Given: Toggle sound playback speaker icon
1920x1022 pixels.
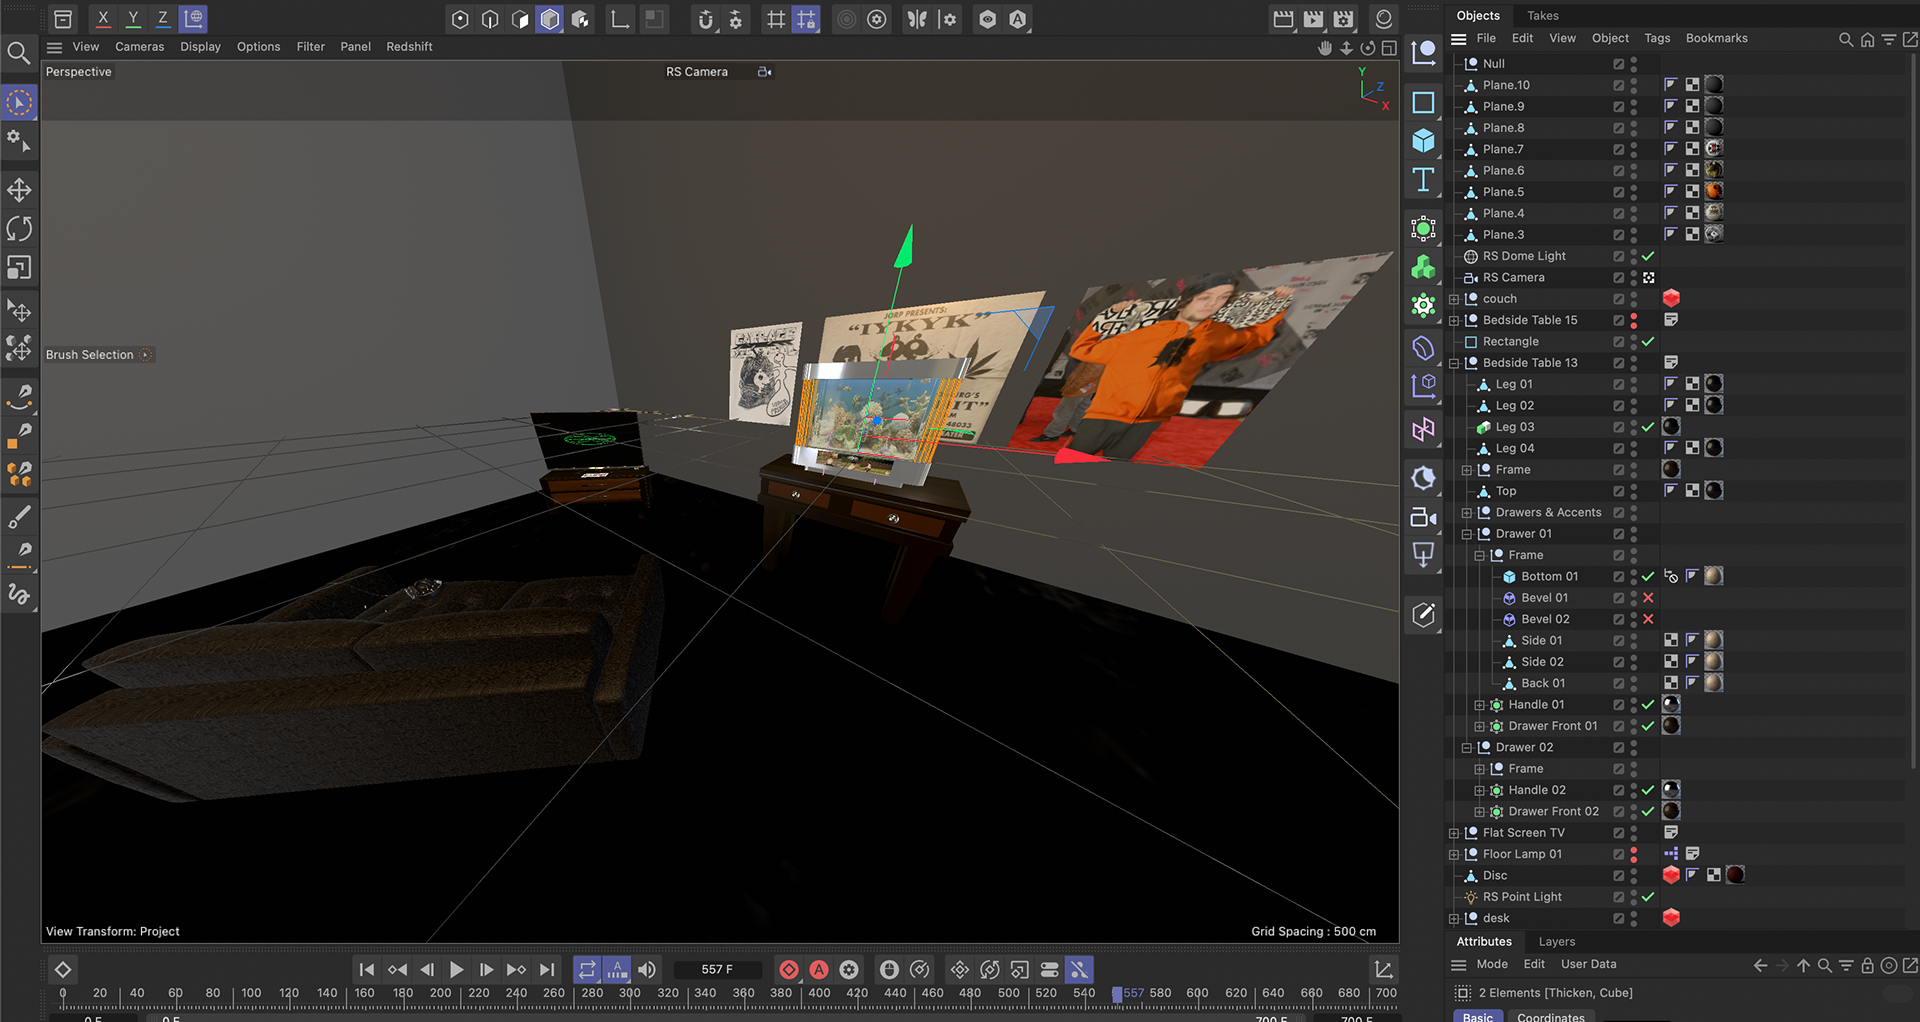Looking at the screenshot, I should pyautogui.click(x=647, y=969).
